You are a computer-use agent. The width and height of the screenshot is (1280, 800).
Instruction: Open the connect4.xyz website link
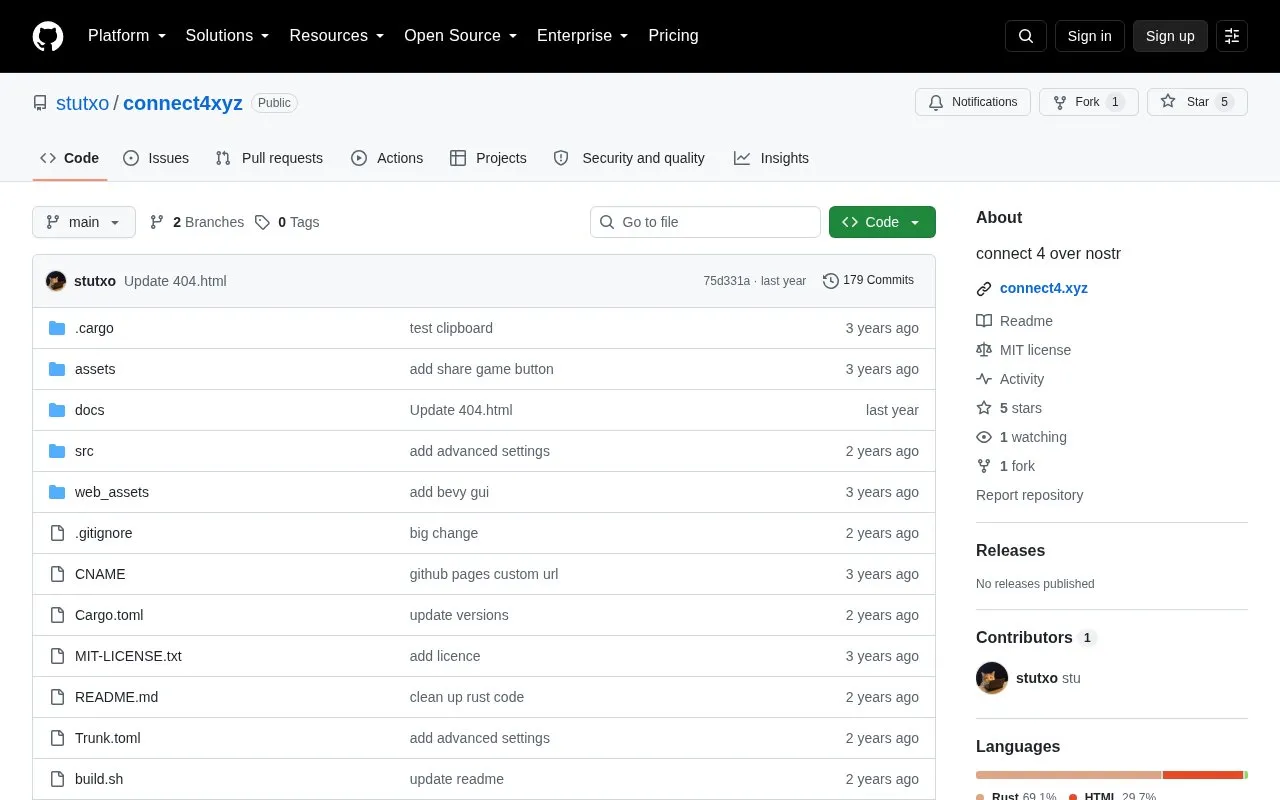click(1044, 288)
